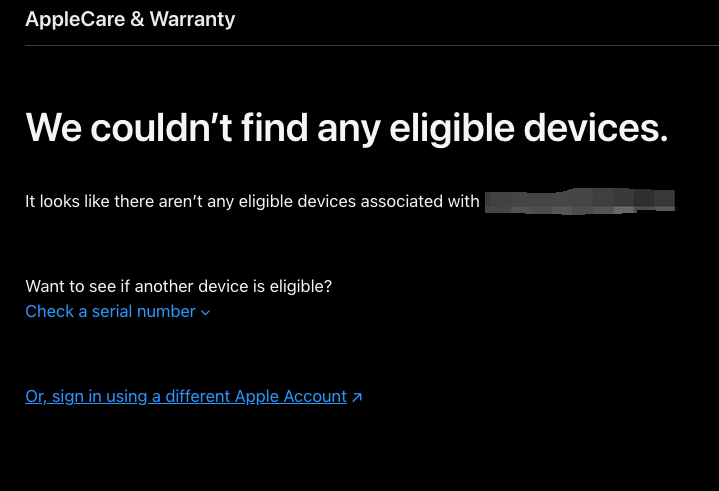The image size is (719, 491).
Task: Click the "It looks like there aren't" sentence
Action: 252,201
